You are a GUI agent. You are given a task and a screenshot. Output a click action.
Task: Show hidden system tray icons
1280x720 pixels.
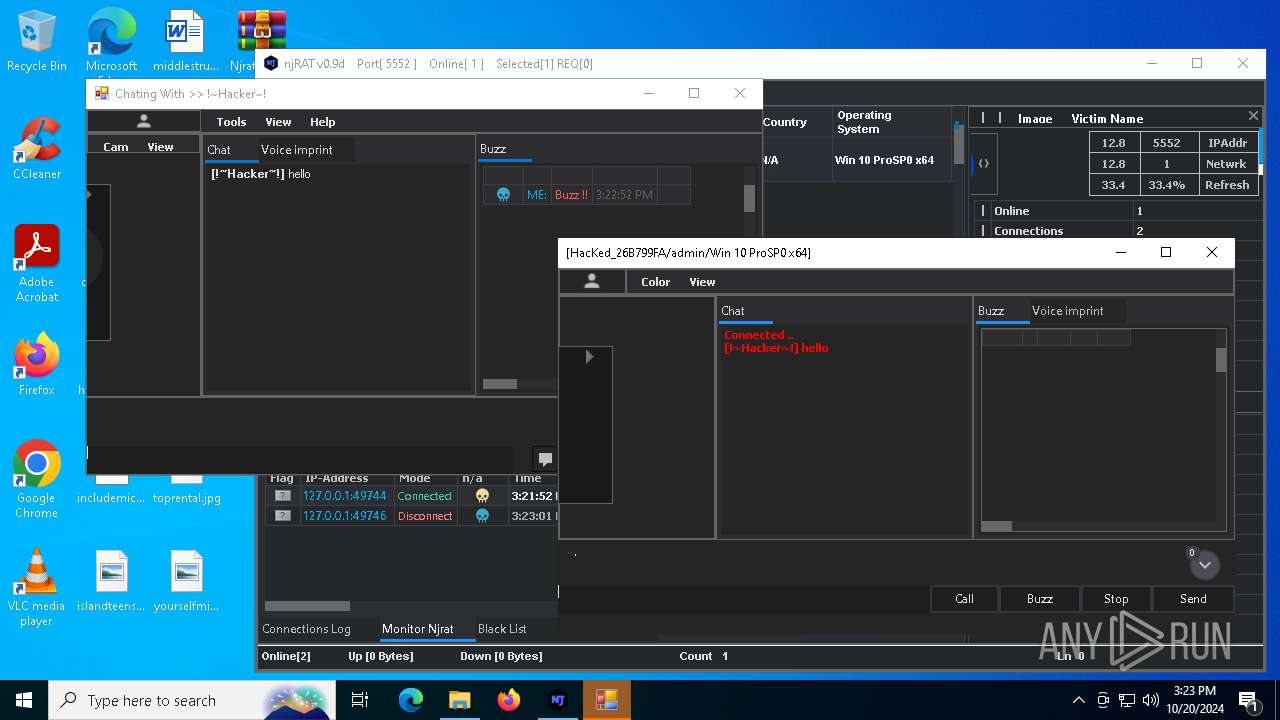click(1078, 700)
